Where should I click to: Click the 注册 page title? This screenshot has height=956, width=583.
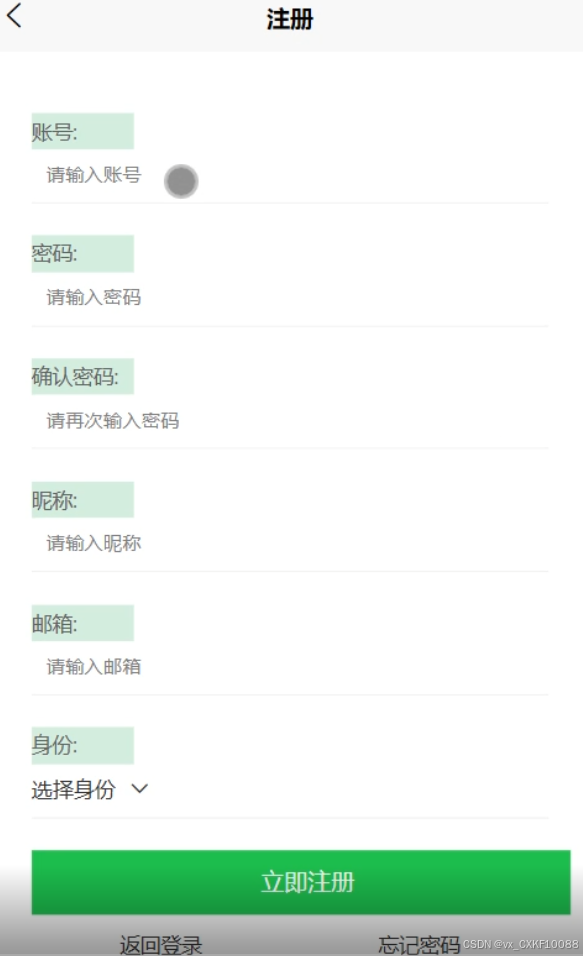(290, 19)
